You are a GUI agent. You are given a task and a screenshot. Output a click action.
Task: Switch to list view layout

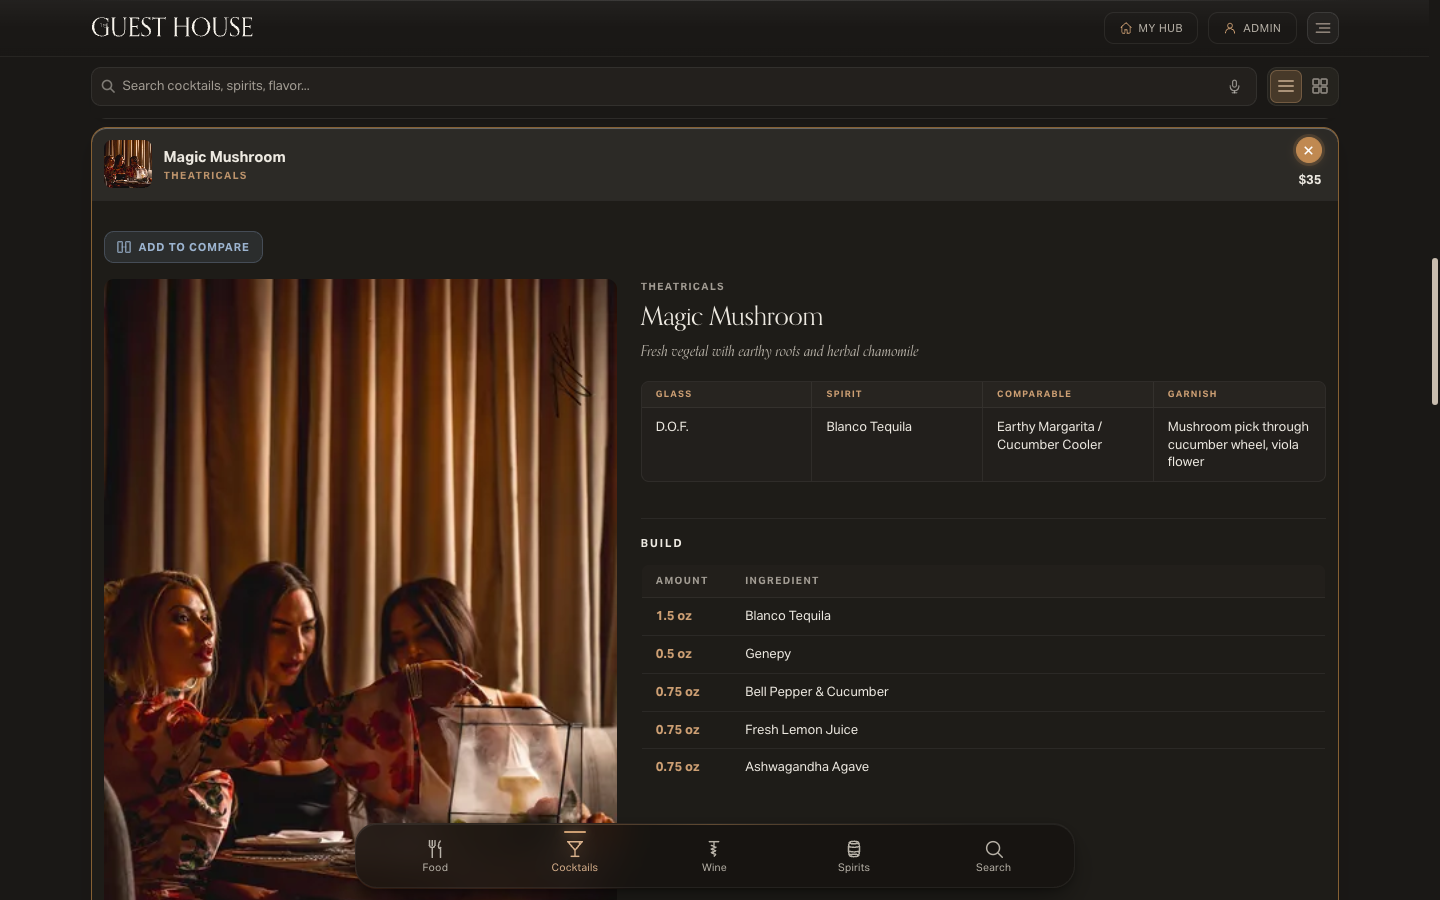point(1286,87)
